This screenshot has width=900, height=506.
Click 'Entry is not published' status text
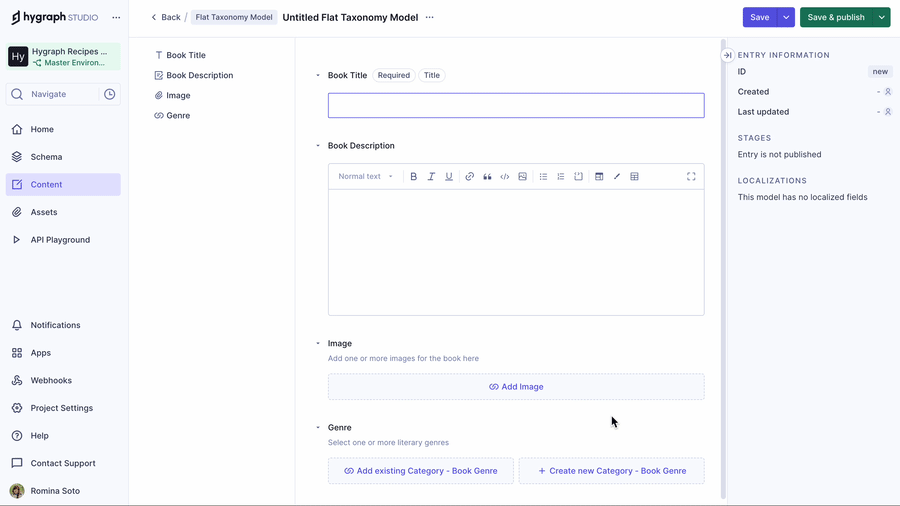point(779,154)
